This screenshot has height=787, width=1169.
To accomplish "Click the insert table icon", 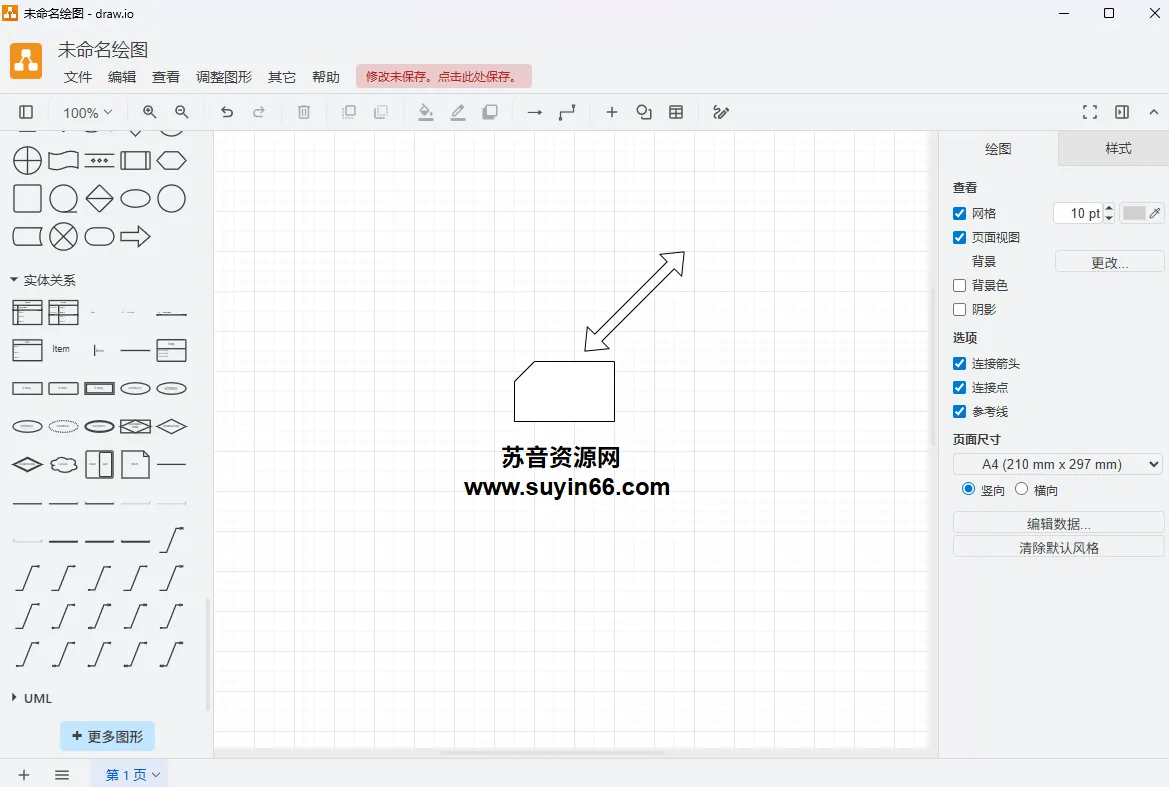I will tap(676, 112).
